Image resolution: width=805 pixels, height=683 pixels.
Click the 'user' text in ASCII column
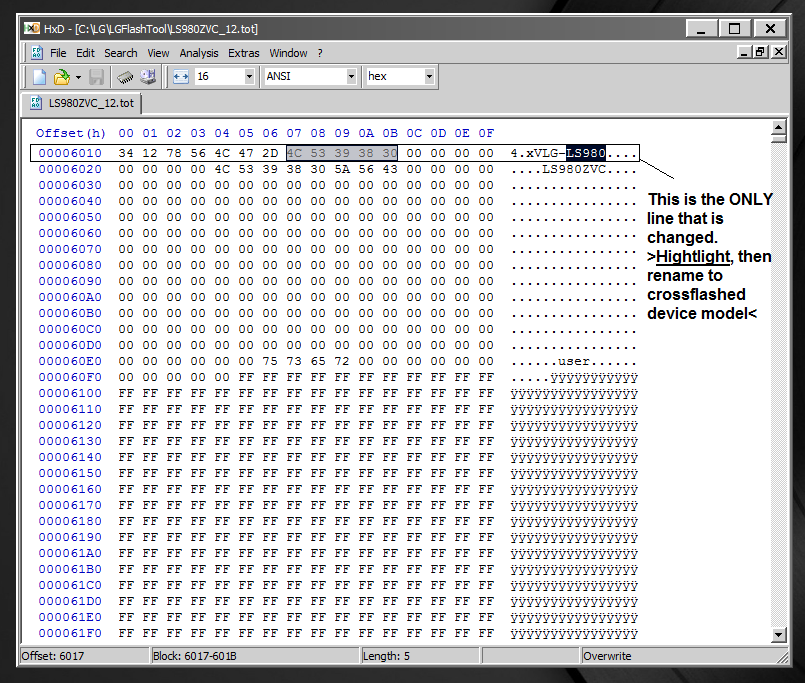click(574, 361)
